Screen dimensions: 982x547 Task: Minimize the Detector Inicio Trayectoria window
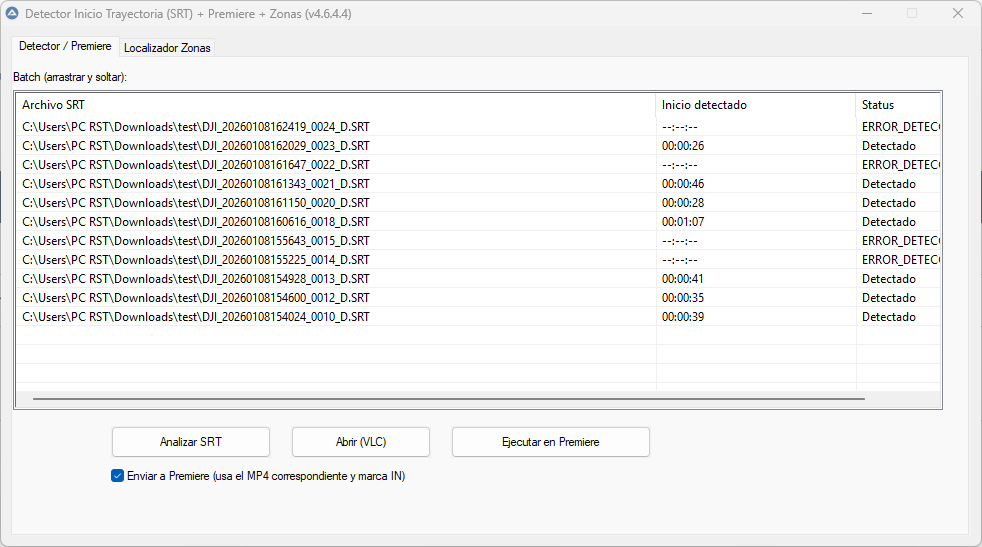click(865, 14)
